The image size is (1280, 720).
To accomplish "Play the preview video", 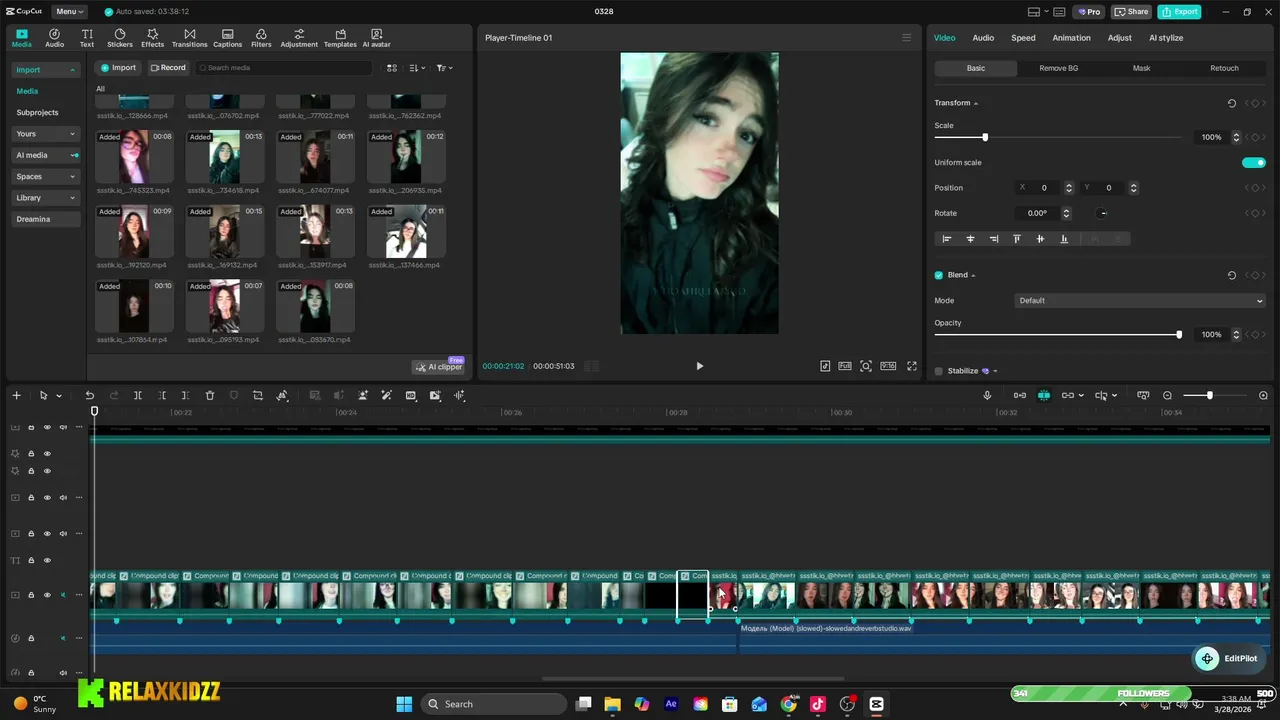I will tap(699, 366).
